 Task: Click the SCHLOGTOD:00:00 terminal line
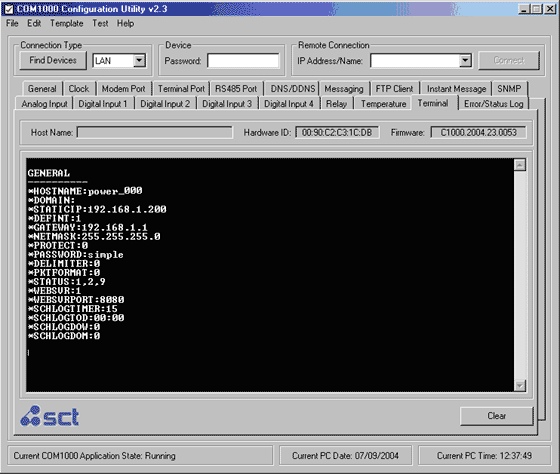[76, 318]
